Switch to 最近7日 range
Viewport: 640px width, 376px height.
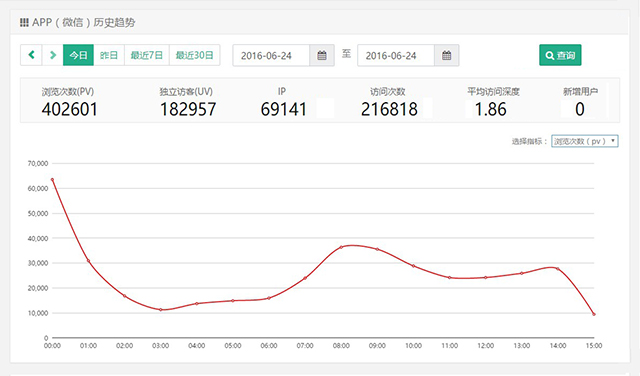tap(147, 55)
